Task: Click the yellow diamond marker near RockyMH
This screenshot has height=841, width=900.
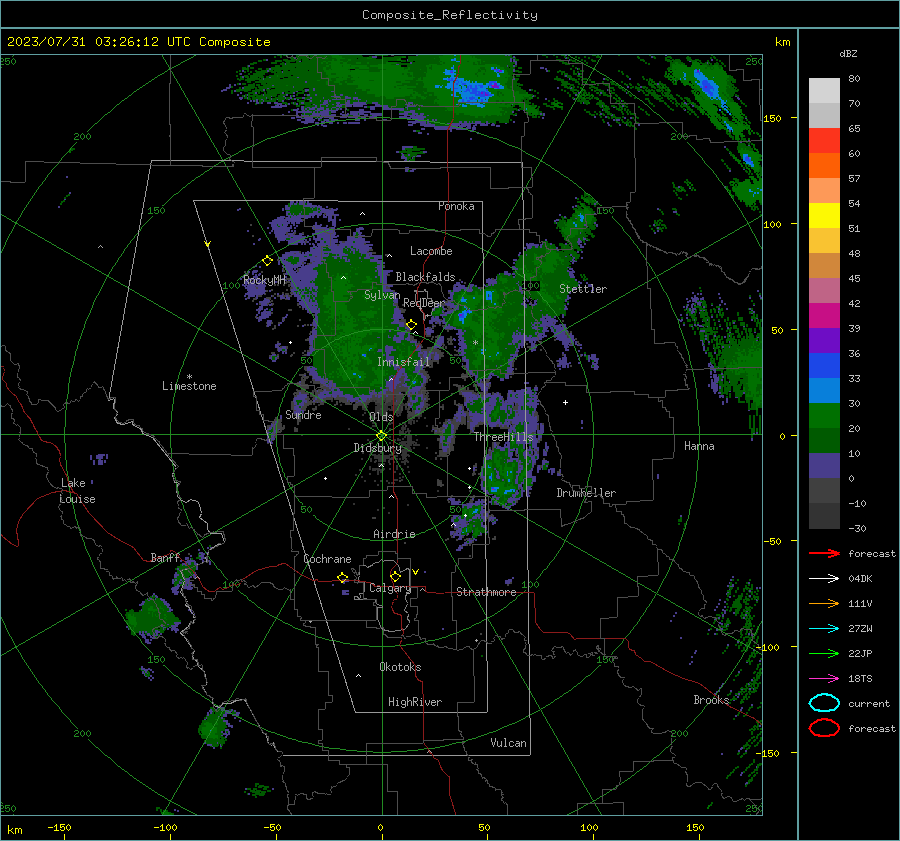Action: coord(267,261)
